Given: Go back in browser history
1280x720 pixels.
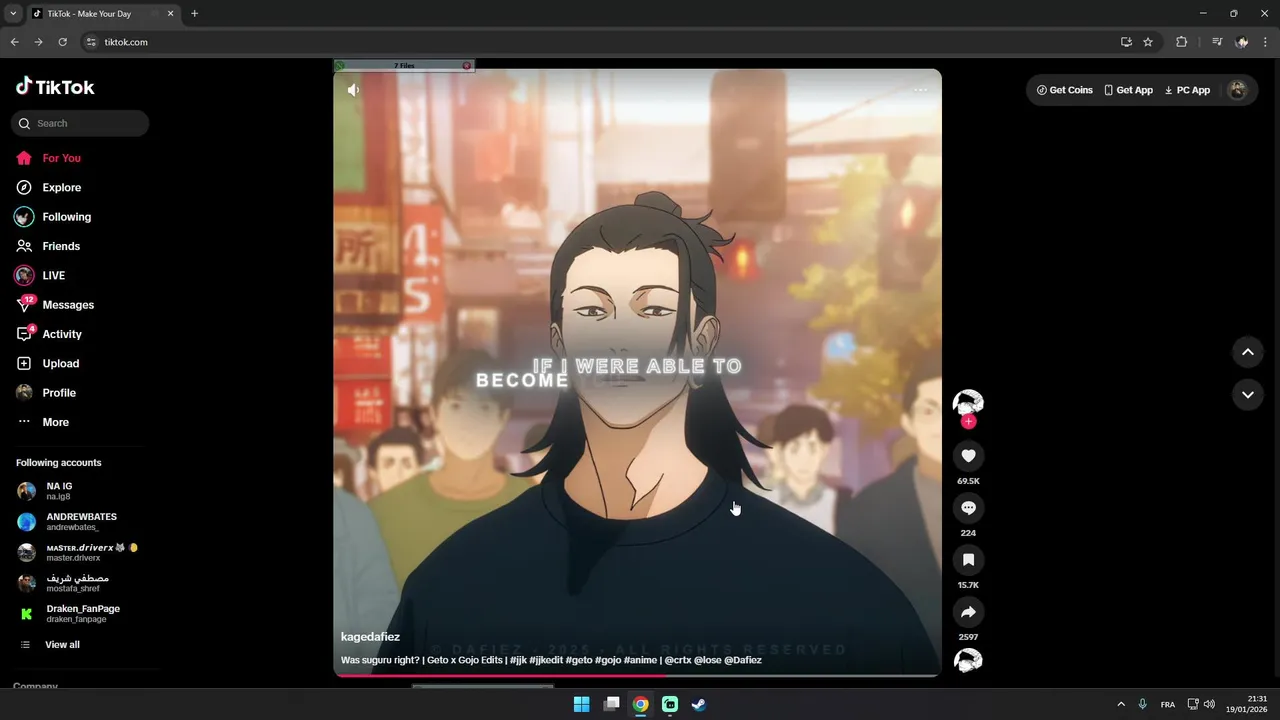Looking at the screenshot, I should [x=14, y=42].
